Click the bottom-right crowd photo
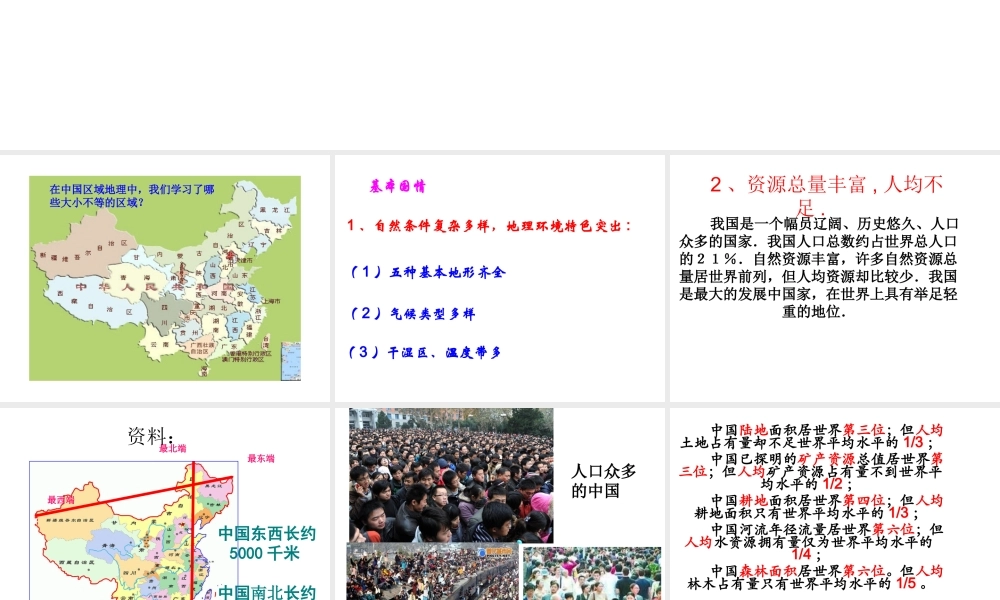Image resolution: width=1000 pixels, height=600 pixels. pyautogui.click(x=592, y=573)
